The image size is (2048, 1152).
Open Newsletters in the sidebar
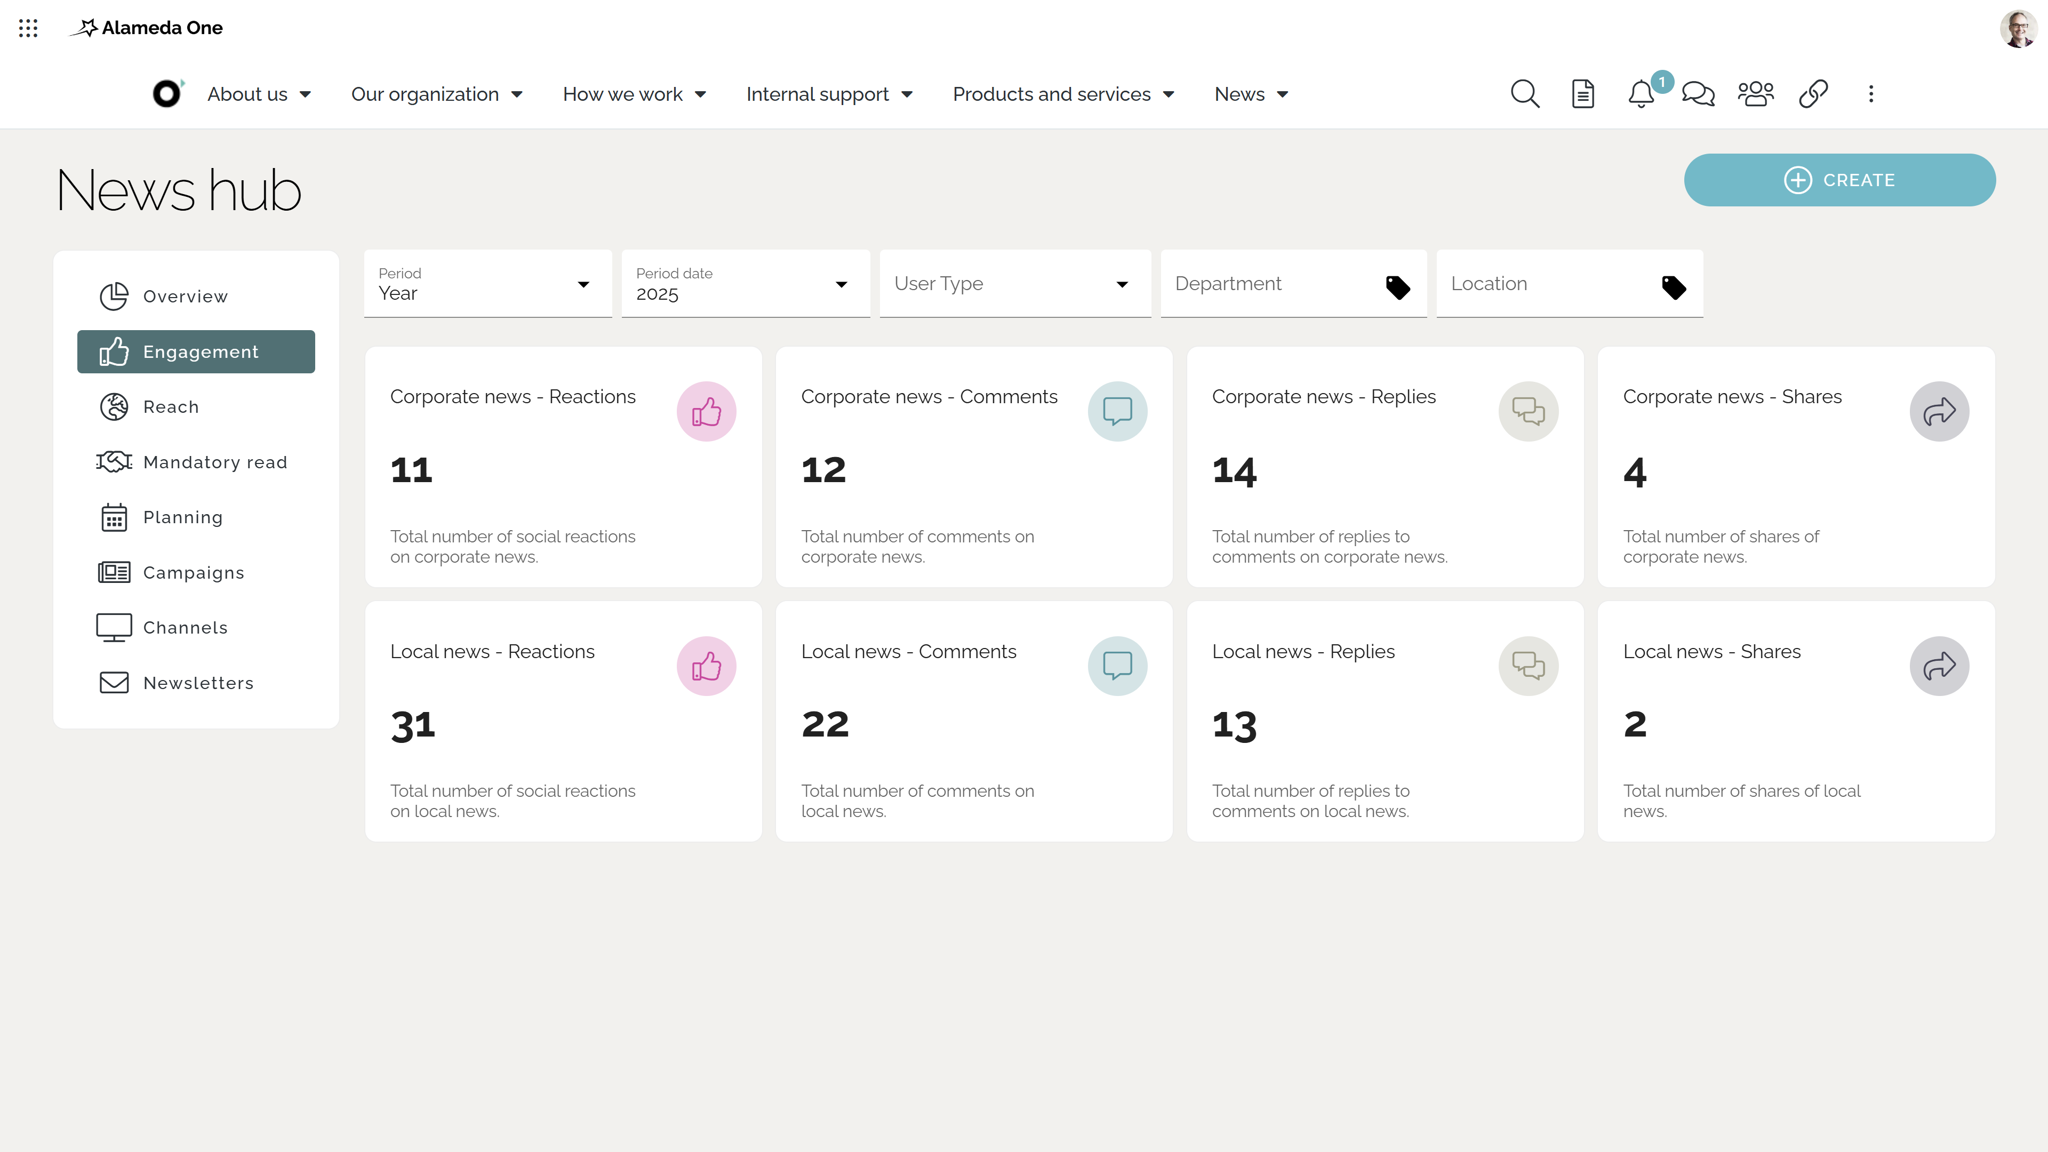[196, 683]
